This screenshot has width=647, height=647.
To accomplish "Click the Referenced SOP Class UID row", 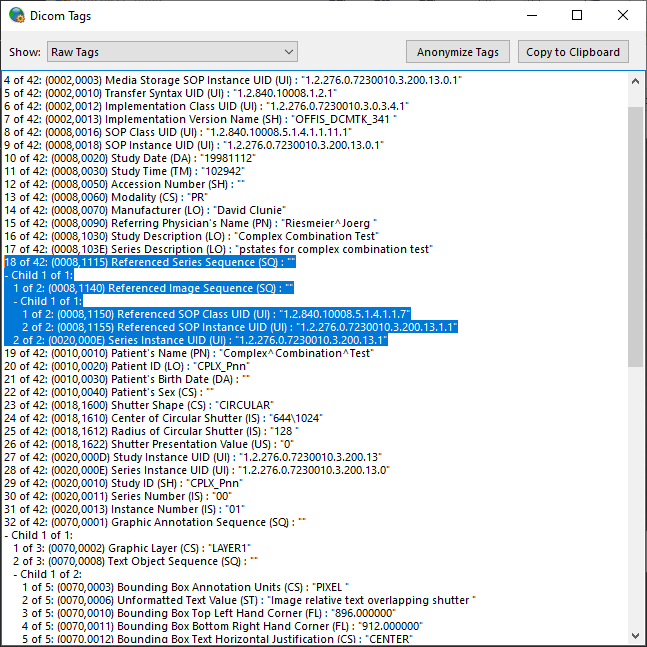I will pos(217,314).
